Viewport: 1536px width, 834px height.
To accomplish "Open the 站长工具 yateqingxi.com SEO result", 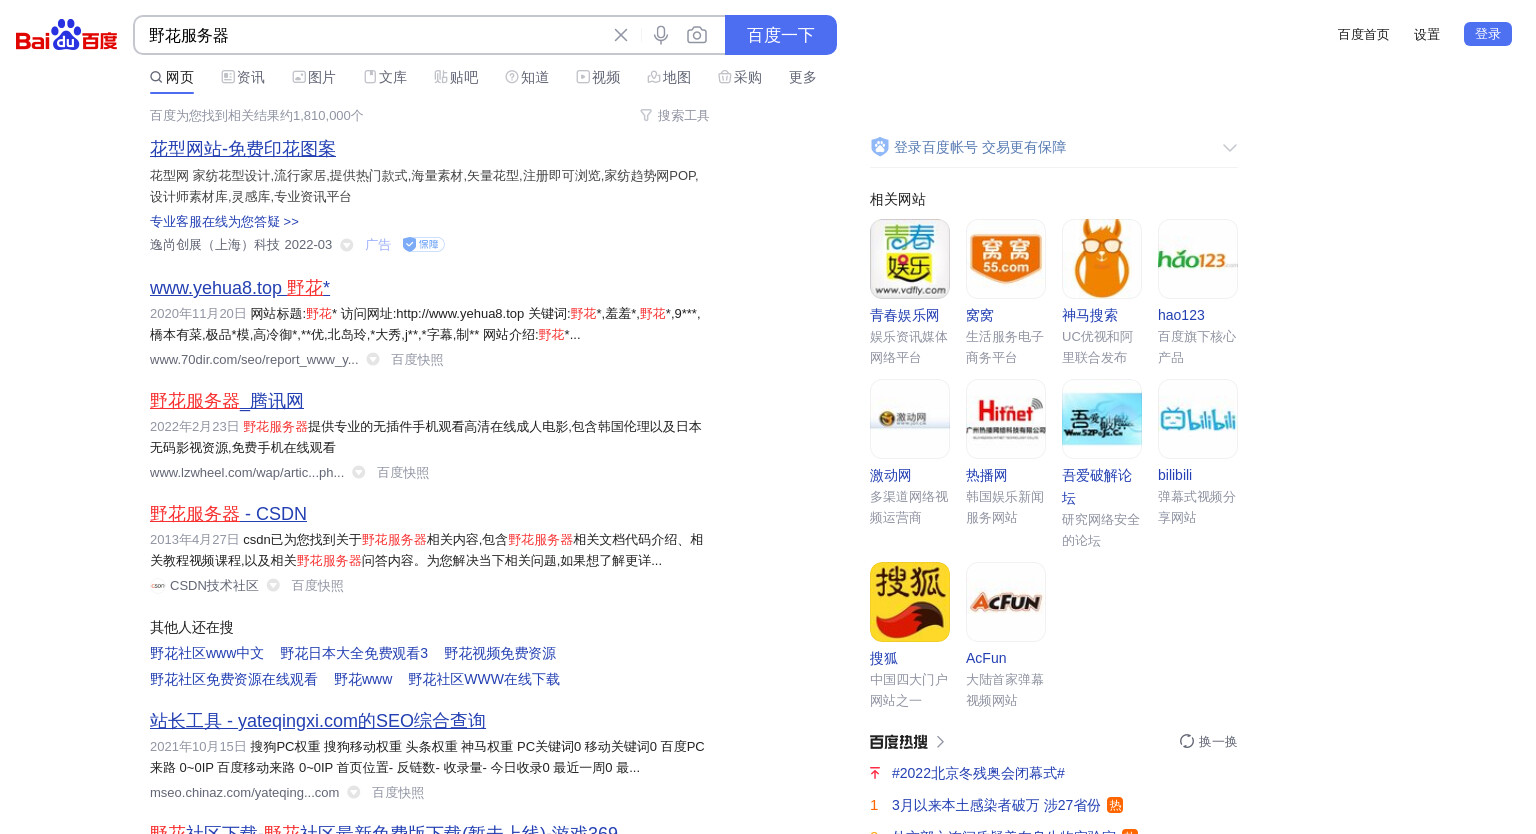I will [x=318, y=720].
